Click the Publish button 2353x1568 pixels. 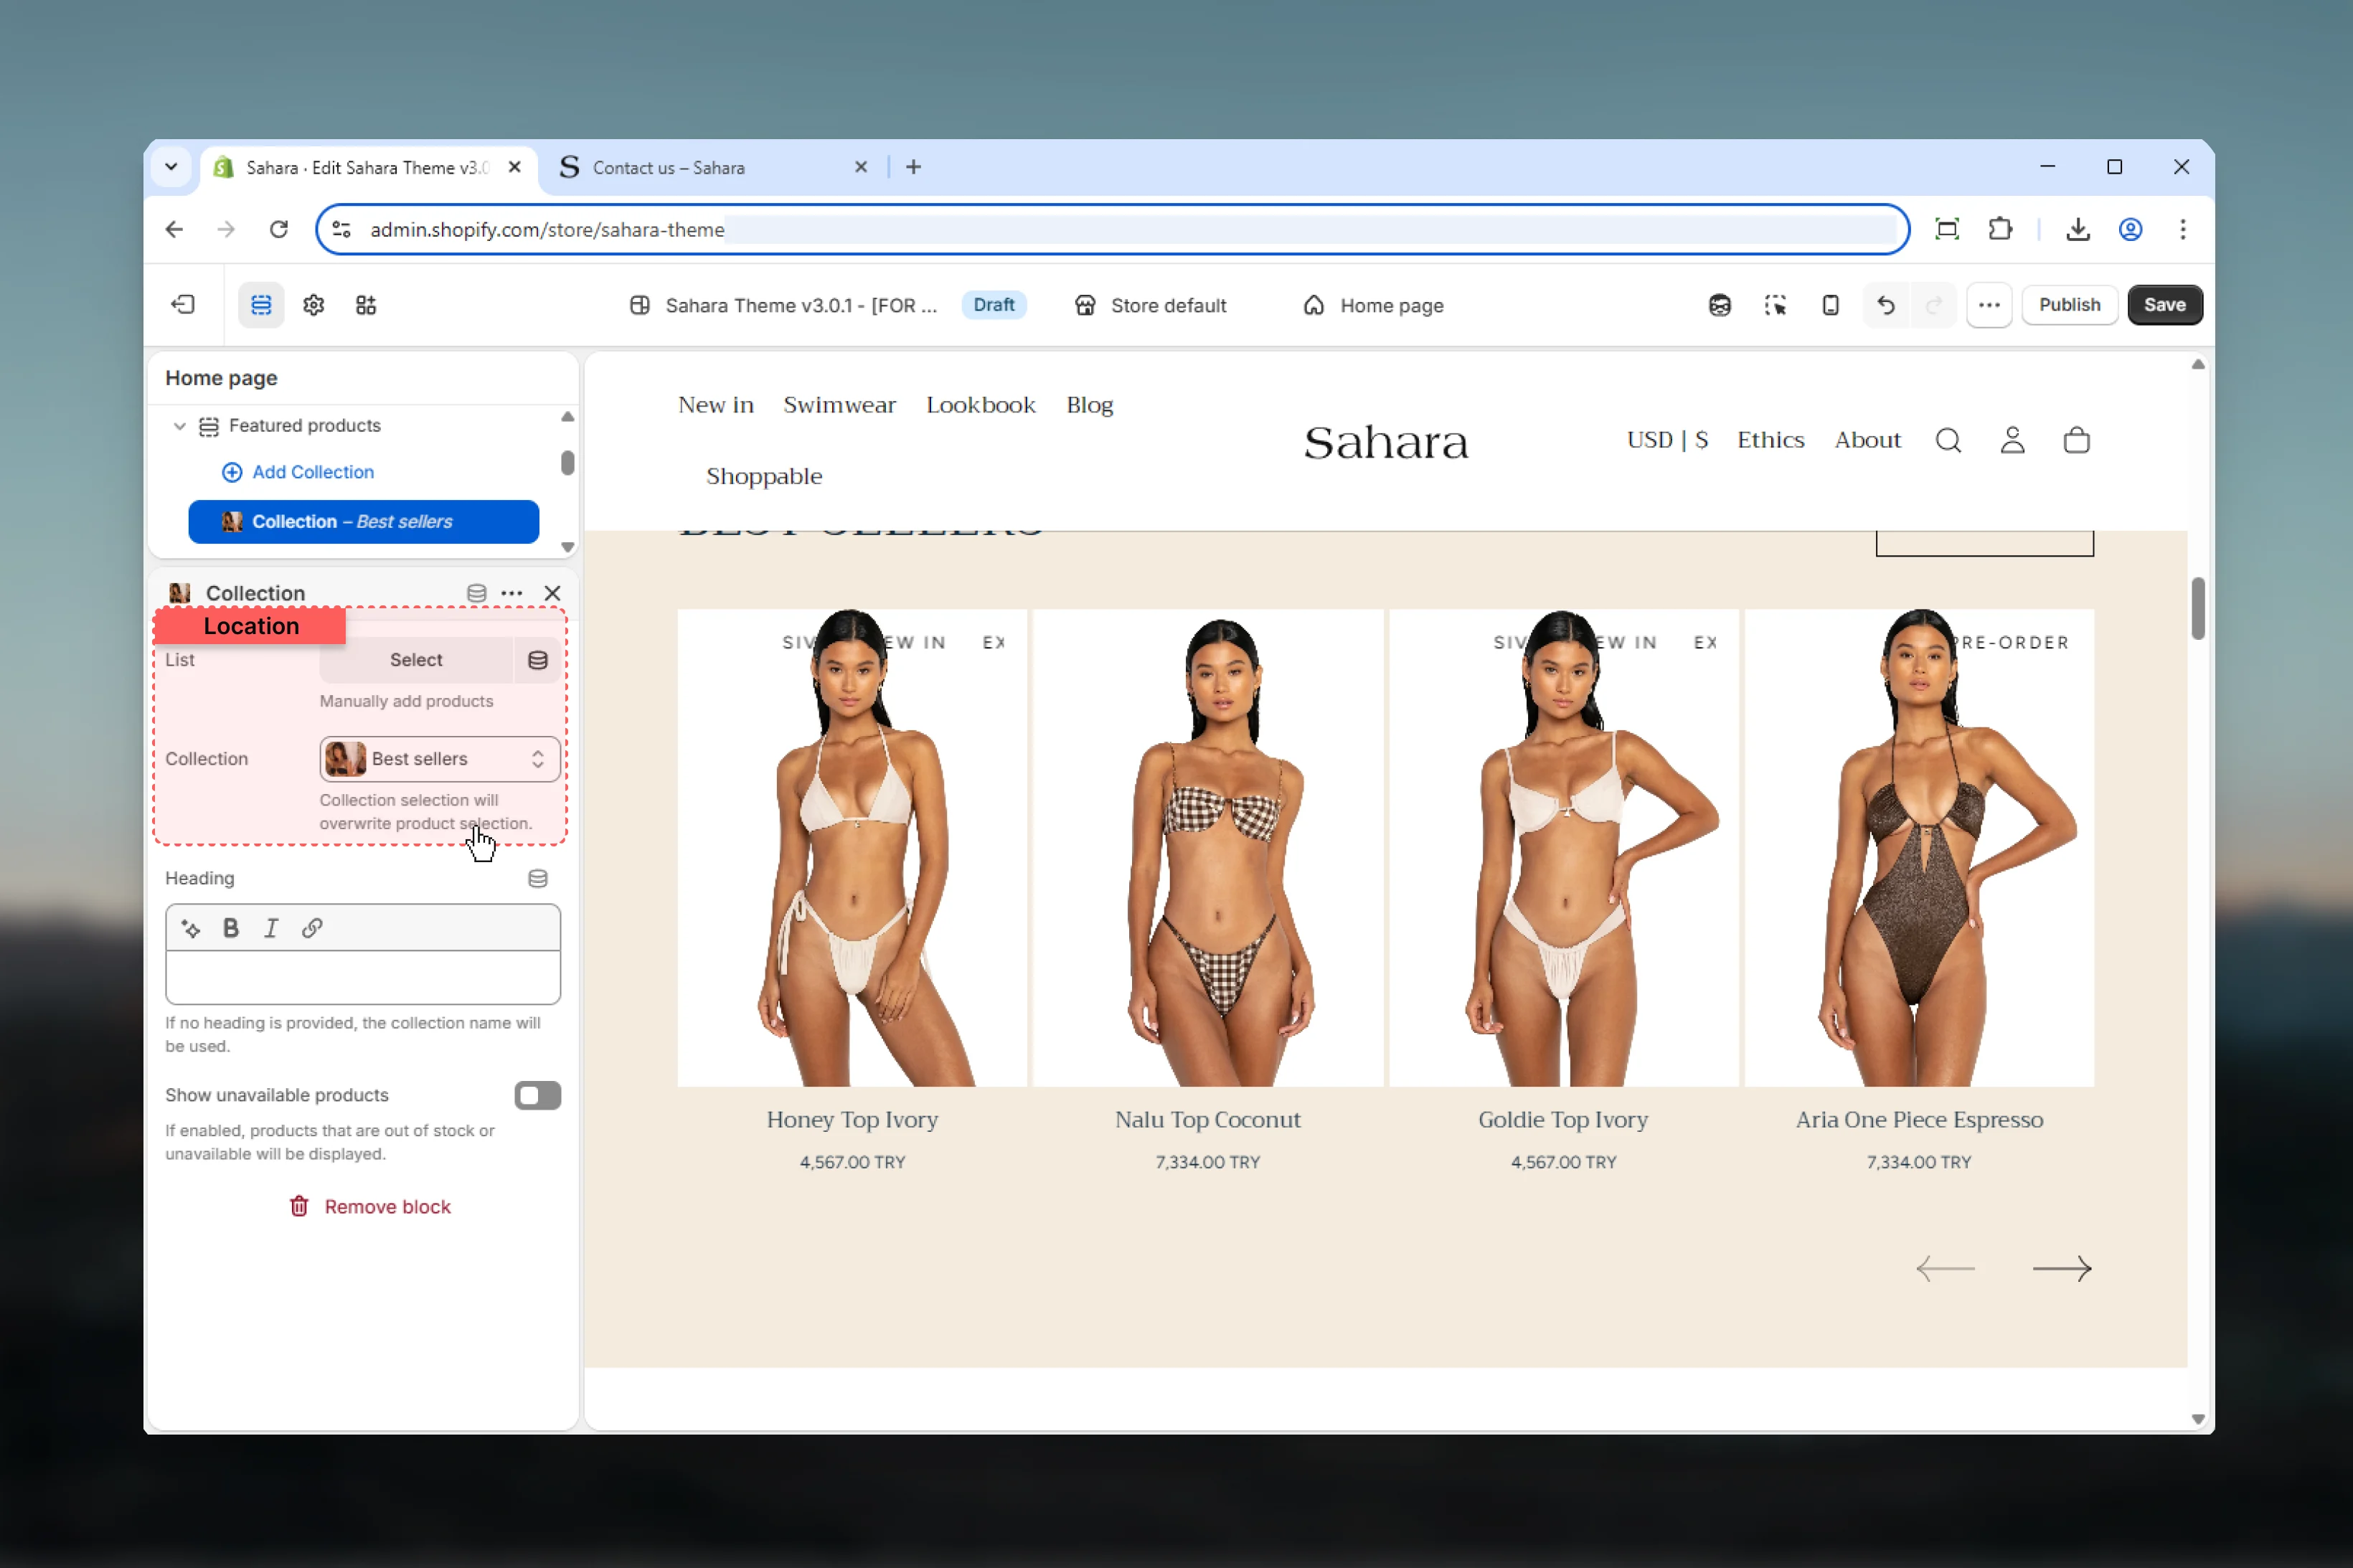[2069, 305]
